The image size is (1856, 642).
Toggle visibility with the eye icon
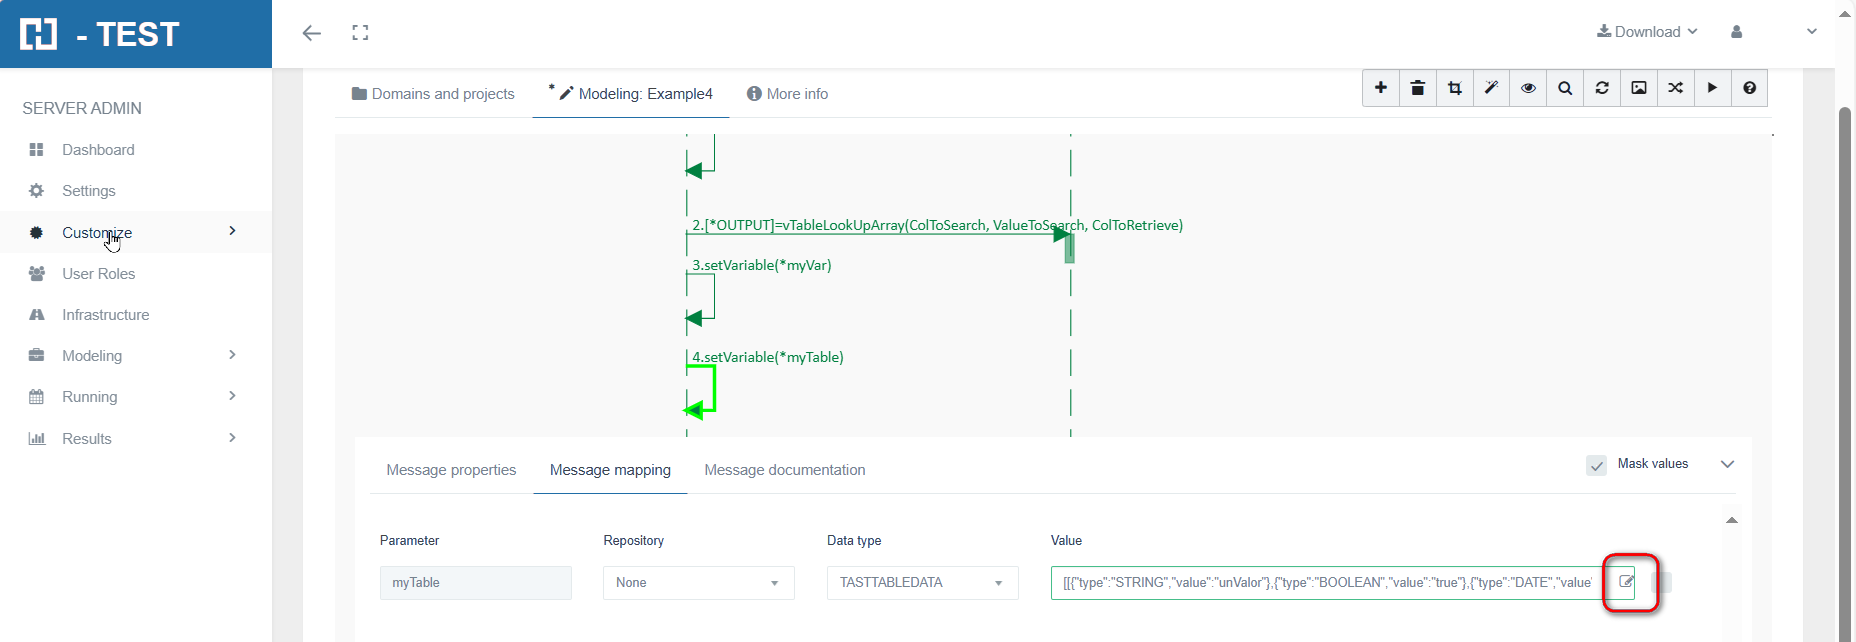(x=1528, y=88)
